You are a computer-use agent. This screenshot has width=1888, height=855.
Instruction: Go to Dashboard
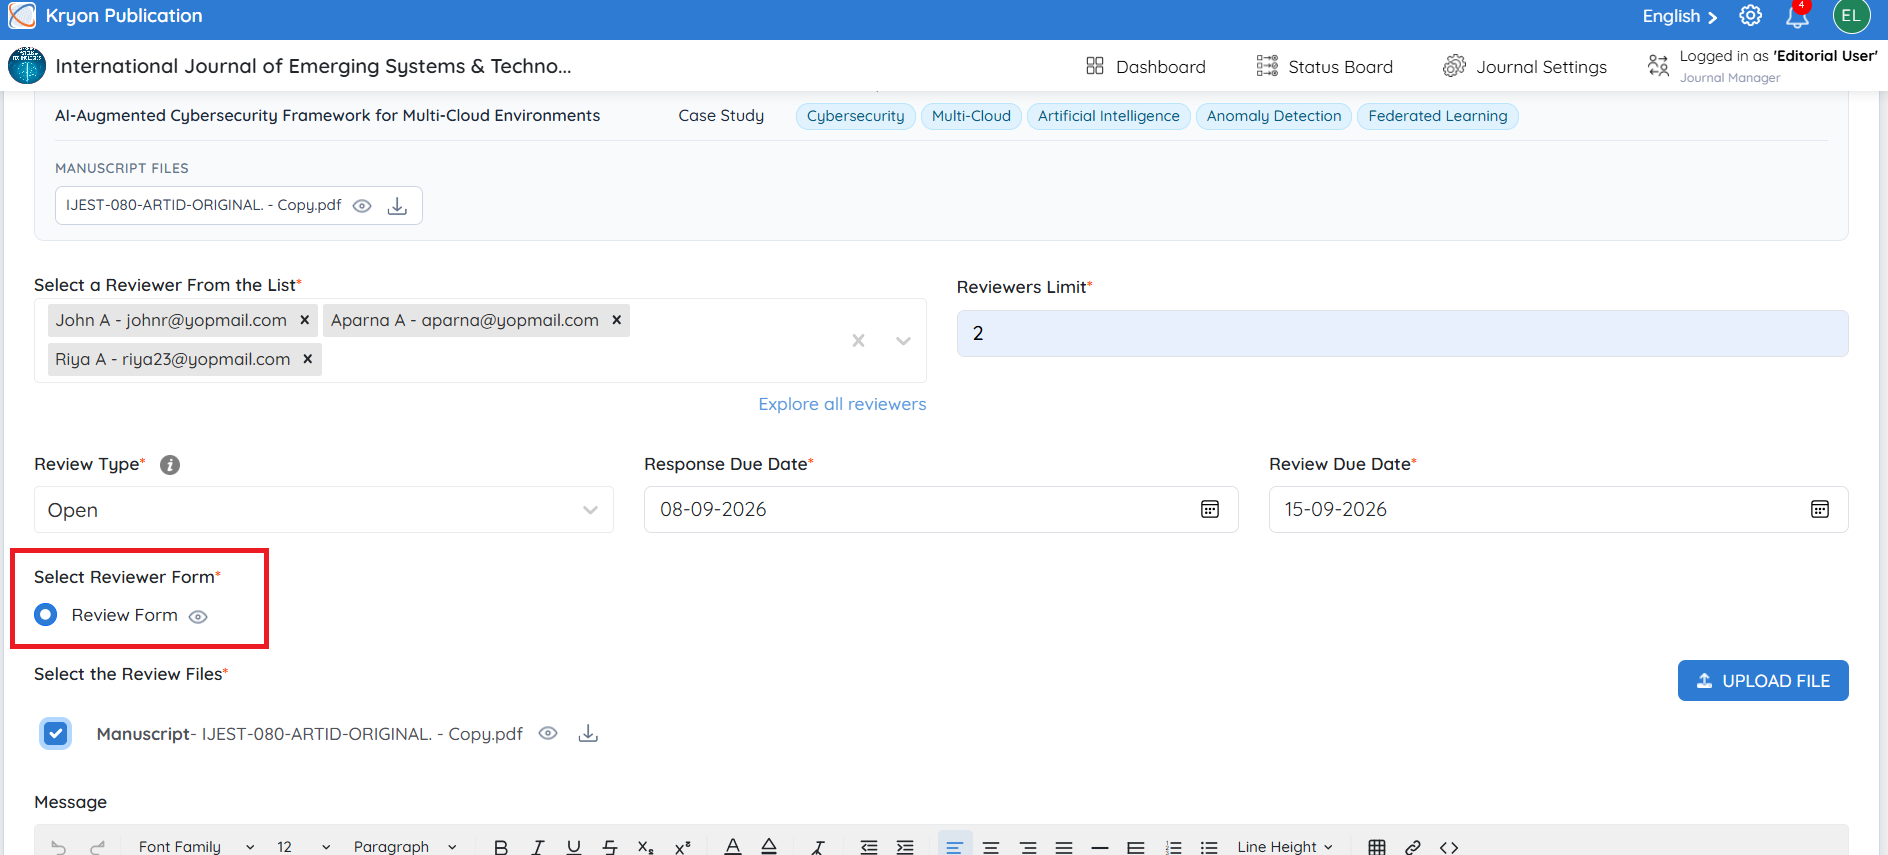point(1146,66)
